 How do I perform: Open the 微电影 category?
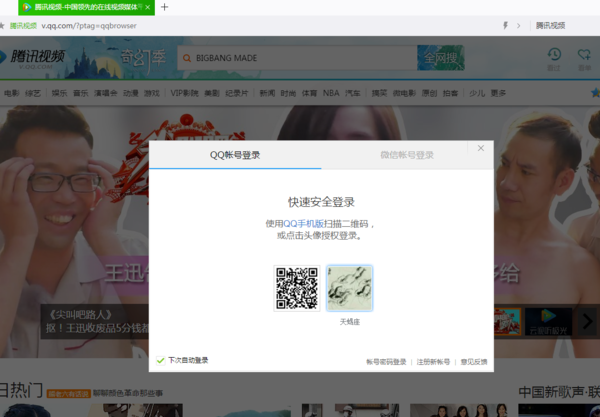(x=404, y=93)
